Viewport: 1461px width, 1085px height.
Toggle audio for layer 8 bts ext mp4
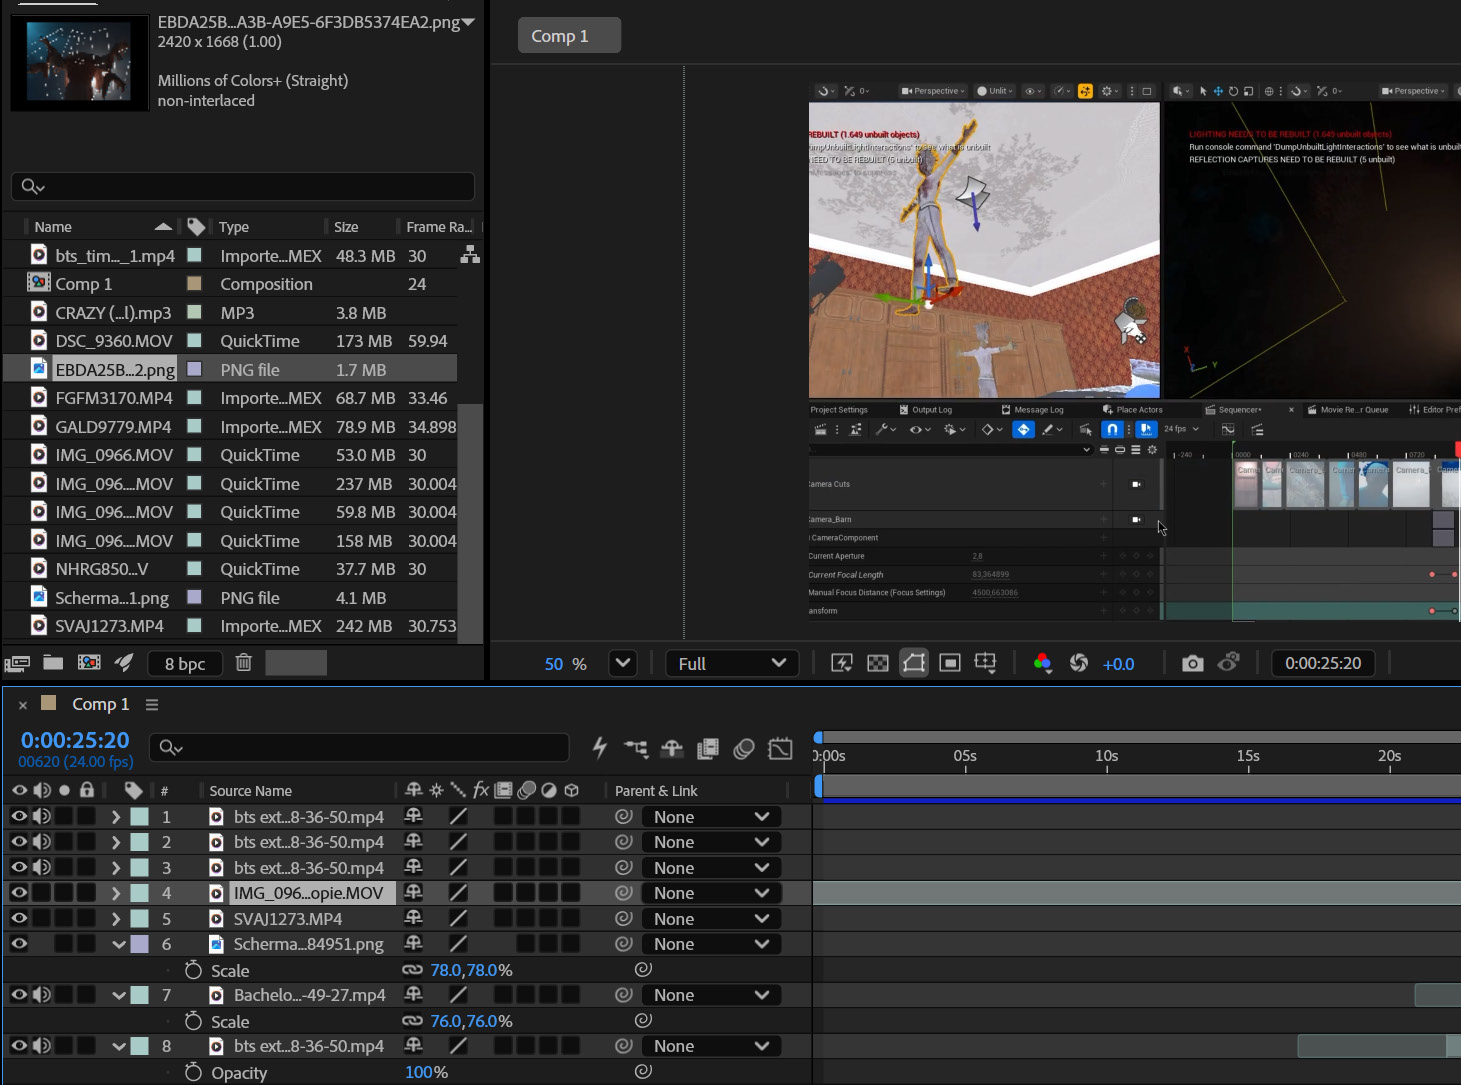[42, 1045]
